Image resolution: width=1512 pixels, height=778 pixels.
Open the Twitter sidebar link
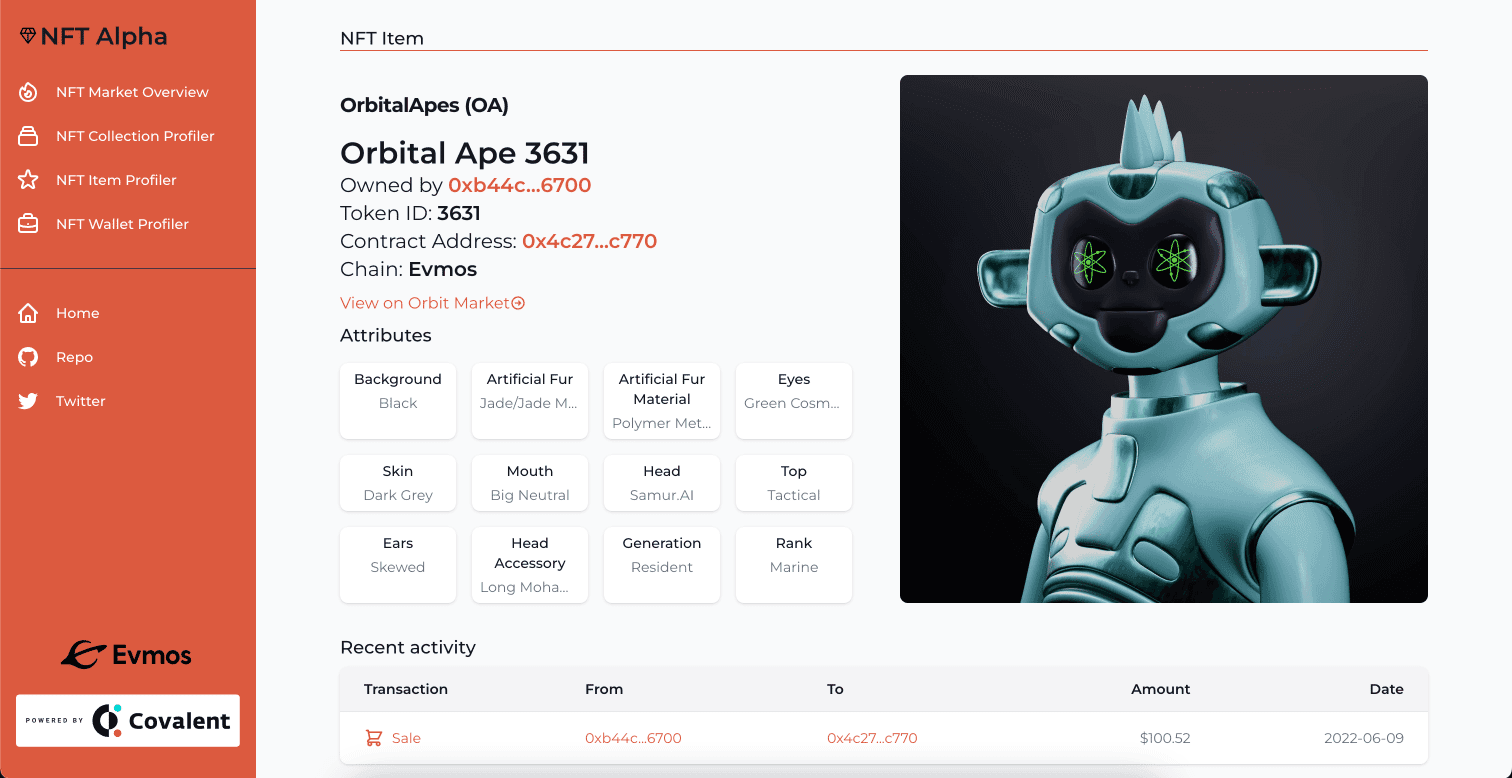(80, 401)
